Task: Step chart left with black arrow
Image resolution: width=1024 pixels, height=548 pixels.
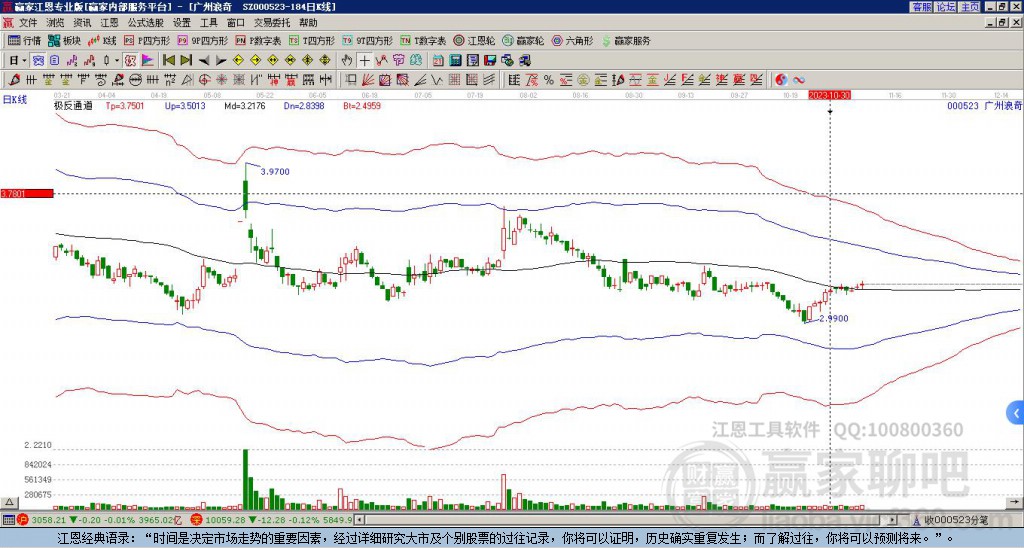Action: pyautogui.click(x=204, y=60)
